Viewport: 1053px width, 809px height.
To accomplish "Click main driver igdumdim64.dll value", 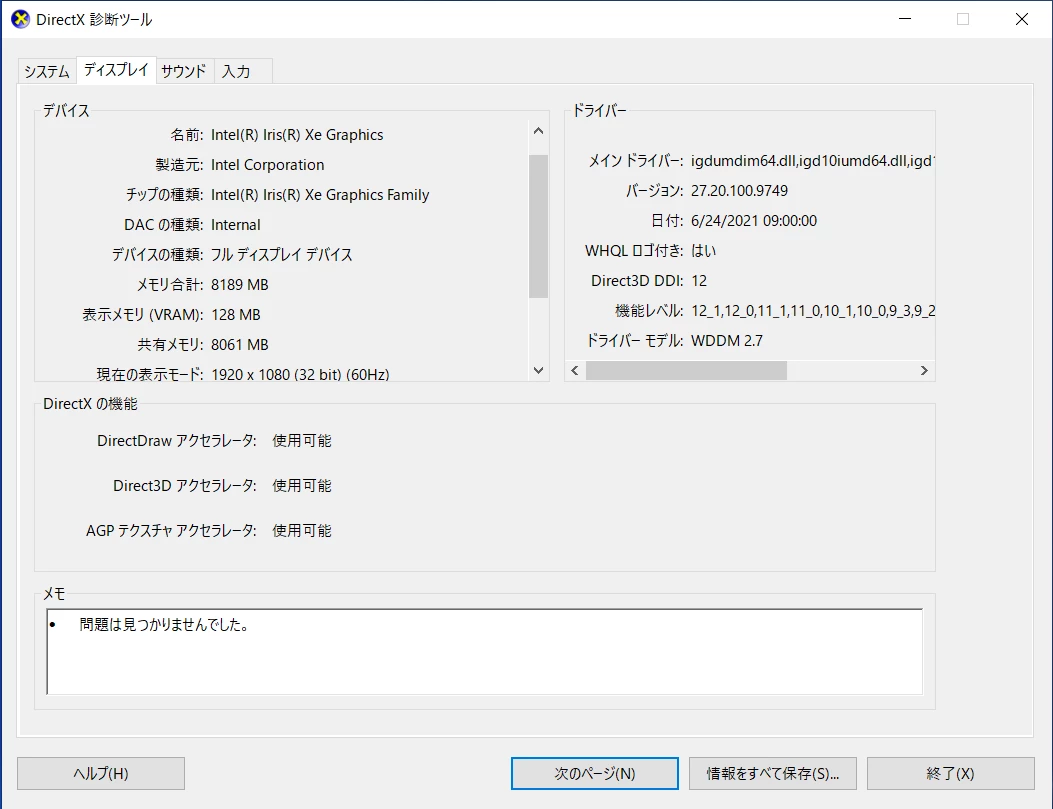I will pos(813,160).
